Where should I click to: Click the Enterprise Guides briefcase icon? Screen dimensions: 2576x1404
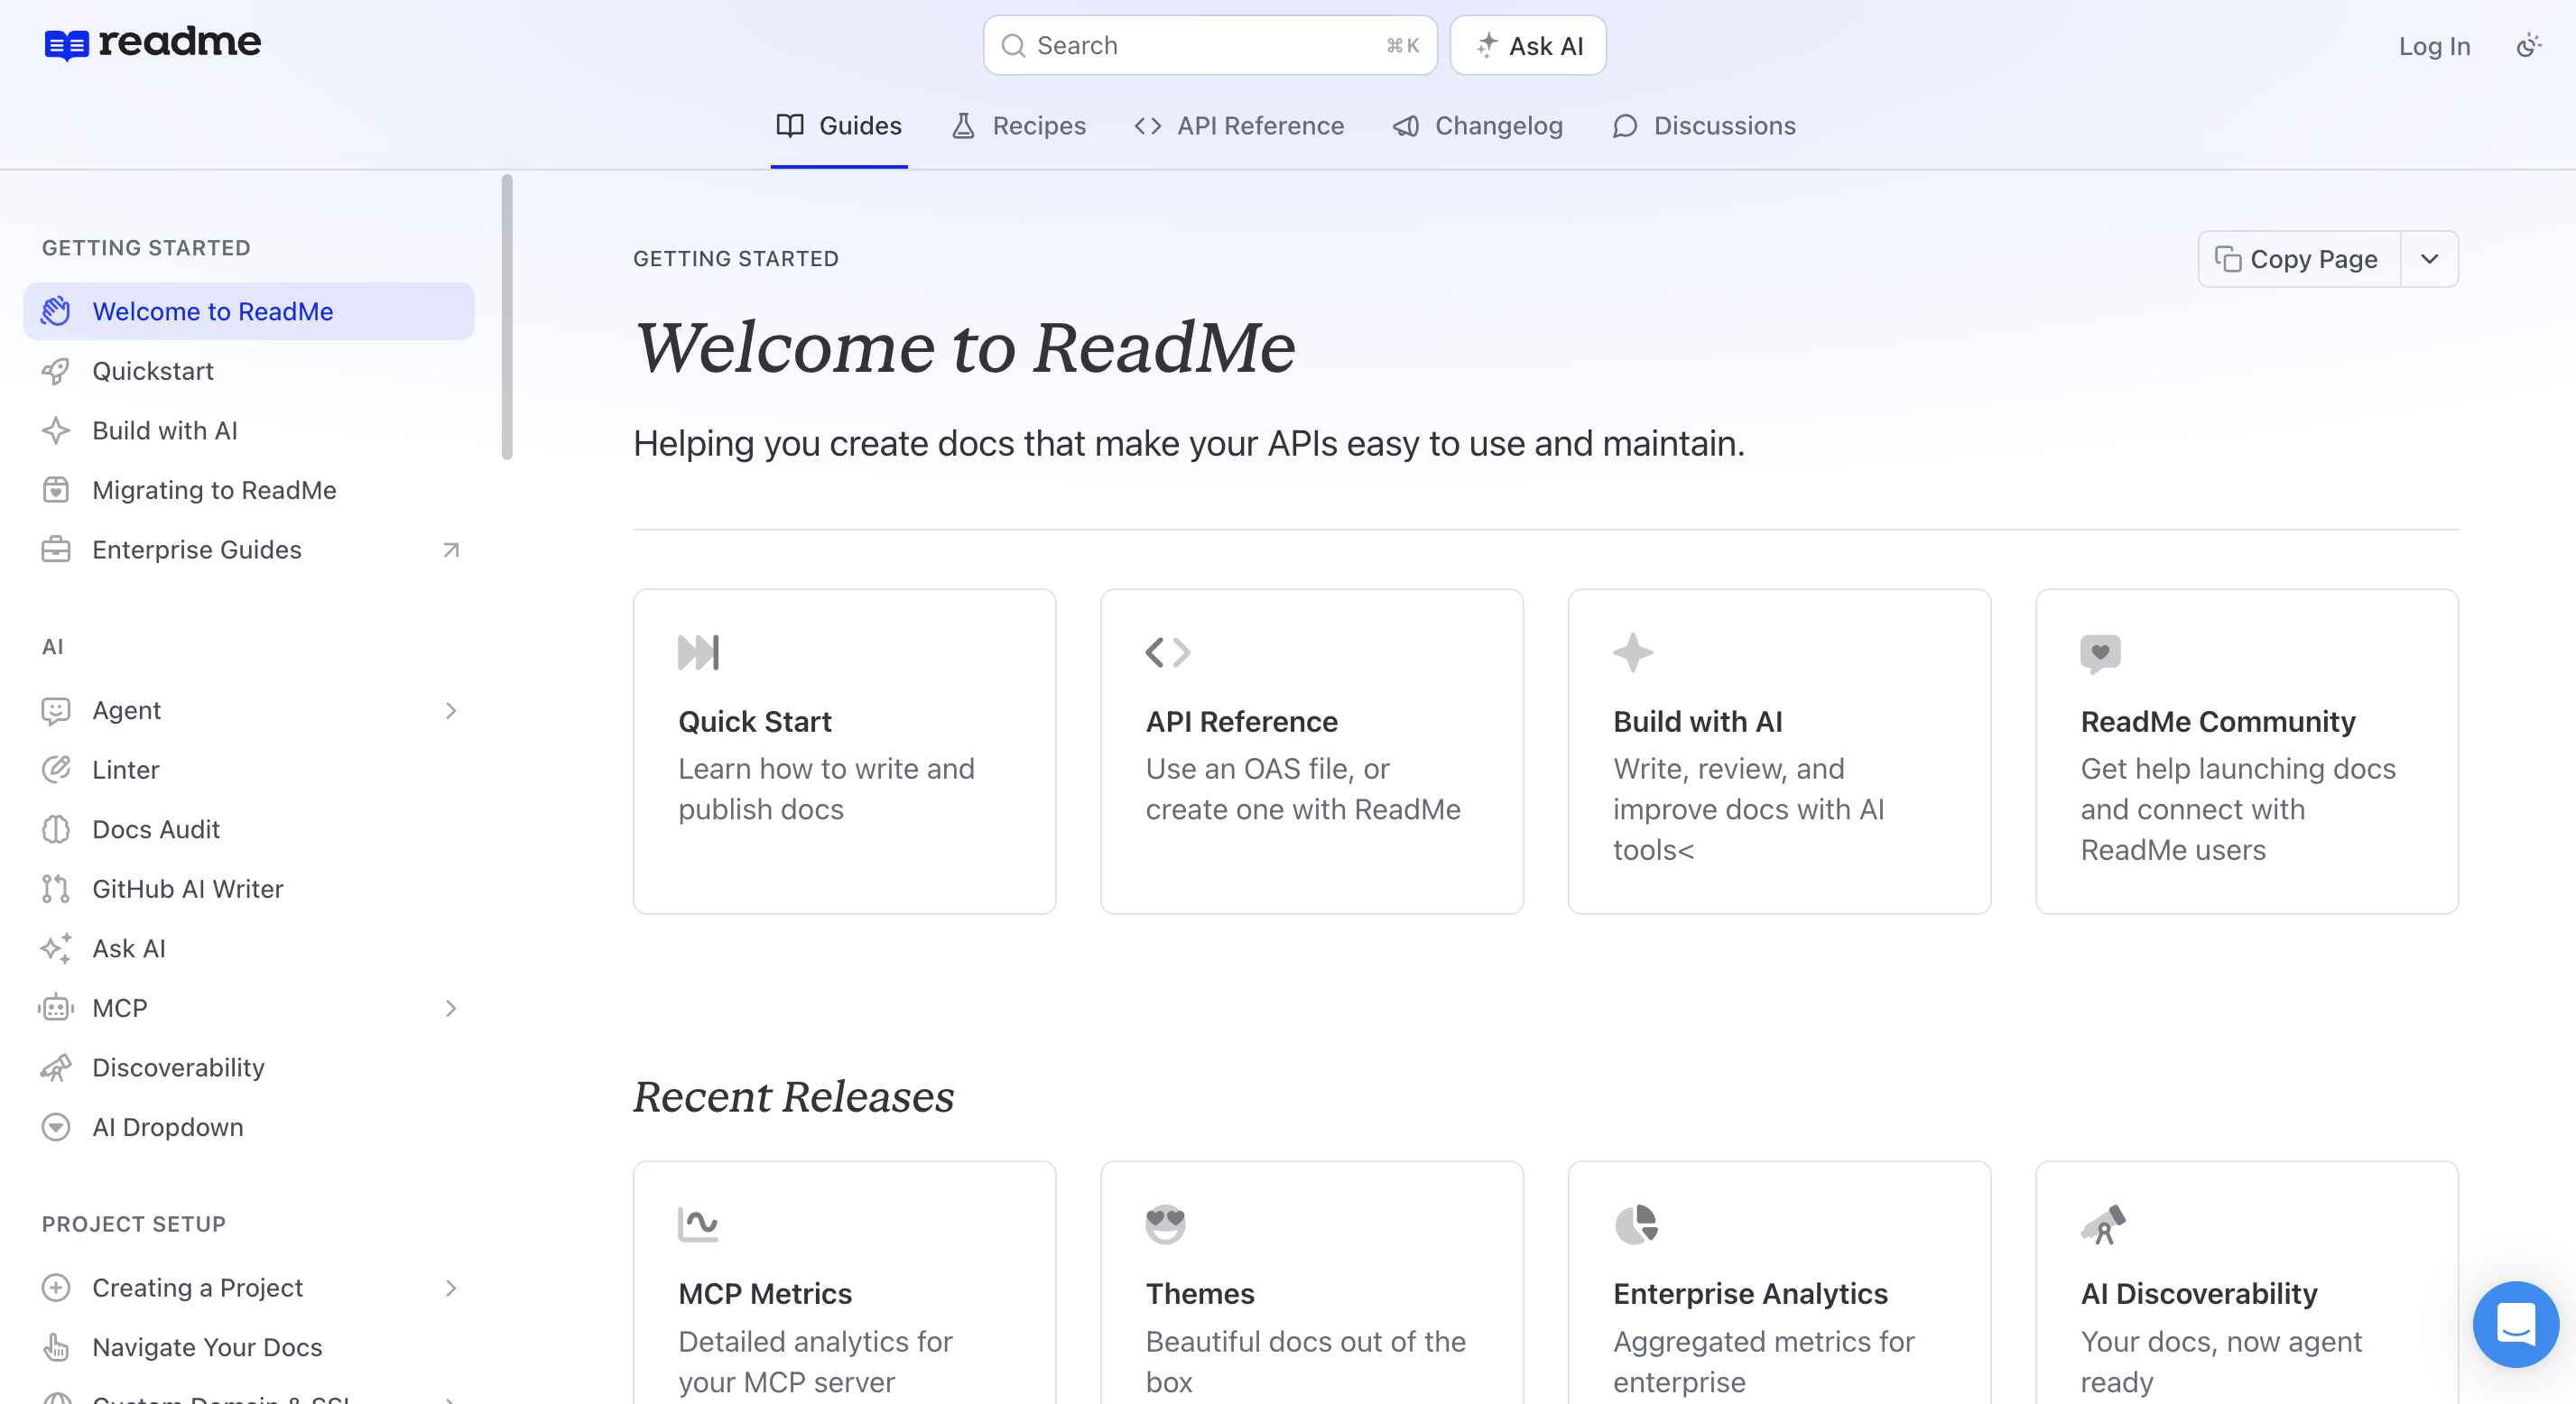click(56, 550)
